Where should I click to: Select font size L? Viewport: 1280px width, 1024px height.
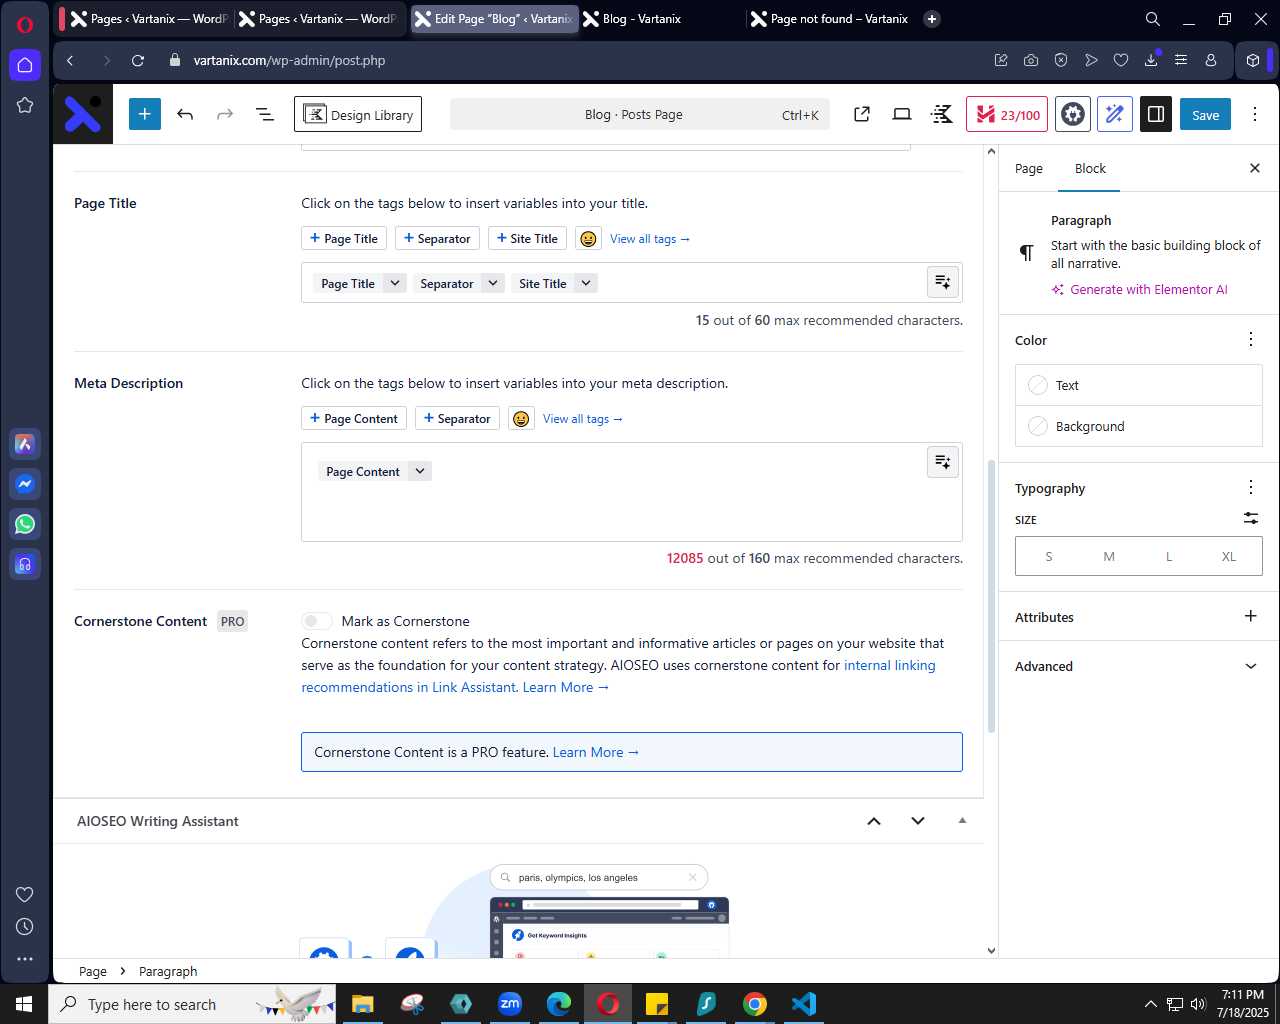pos(1169,556)
